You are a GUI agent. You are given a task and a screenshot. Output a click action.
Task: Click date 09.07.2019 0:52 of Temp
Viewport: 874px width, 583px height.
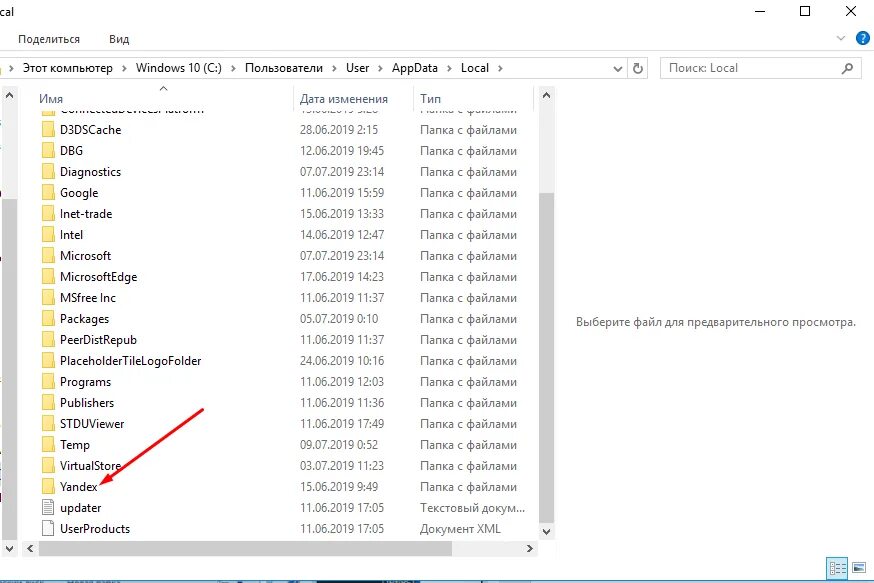coord(339,445)
